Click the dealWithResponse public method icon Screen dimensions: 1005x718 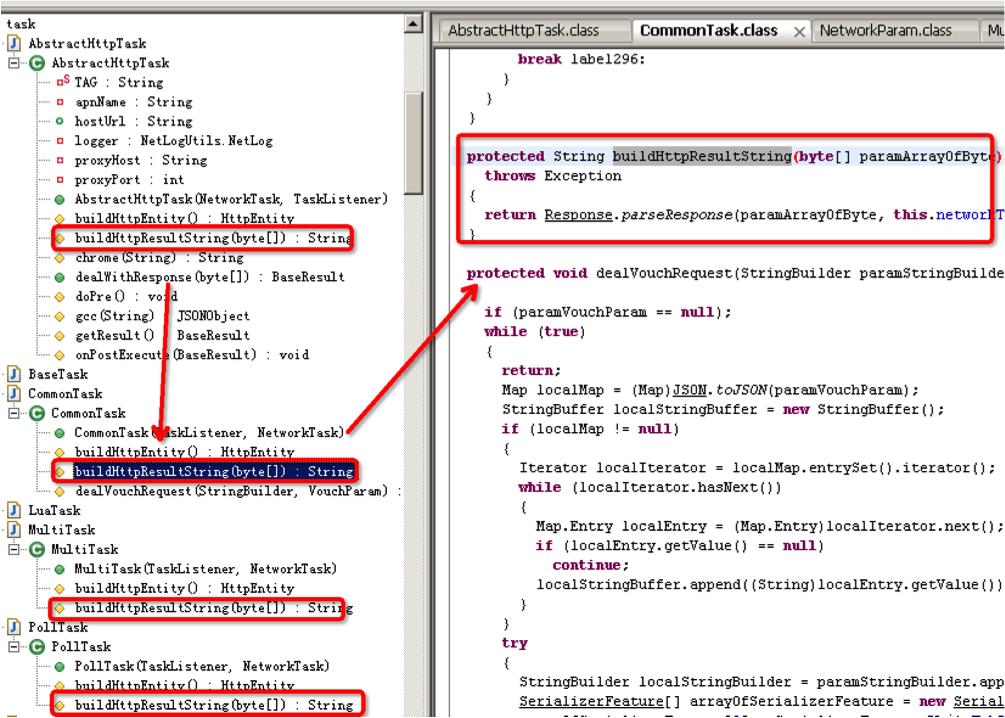[x=60, y=278]
